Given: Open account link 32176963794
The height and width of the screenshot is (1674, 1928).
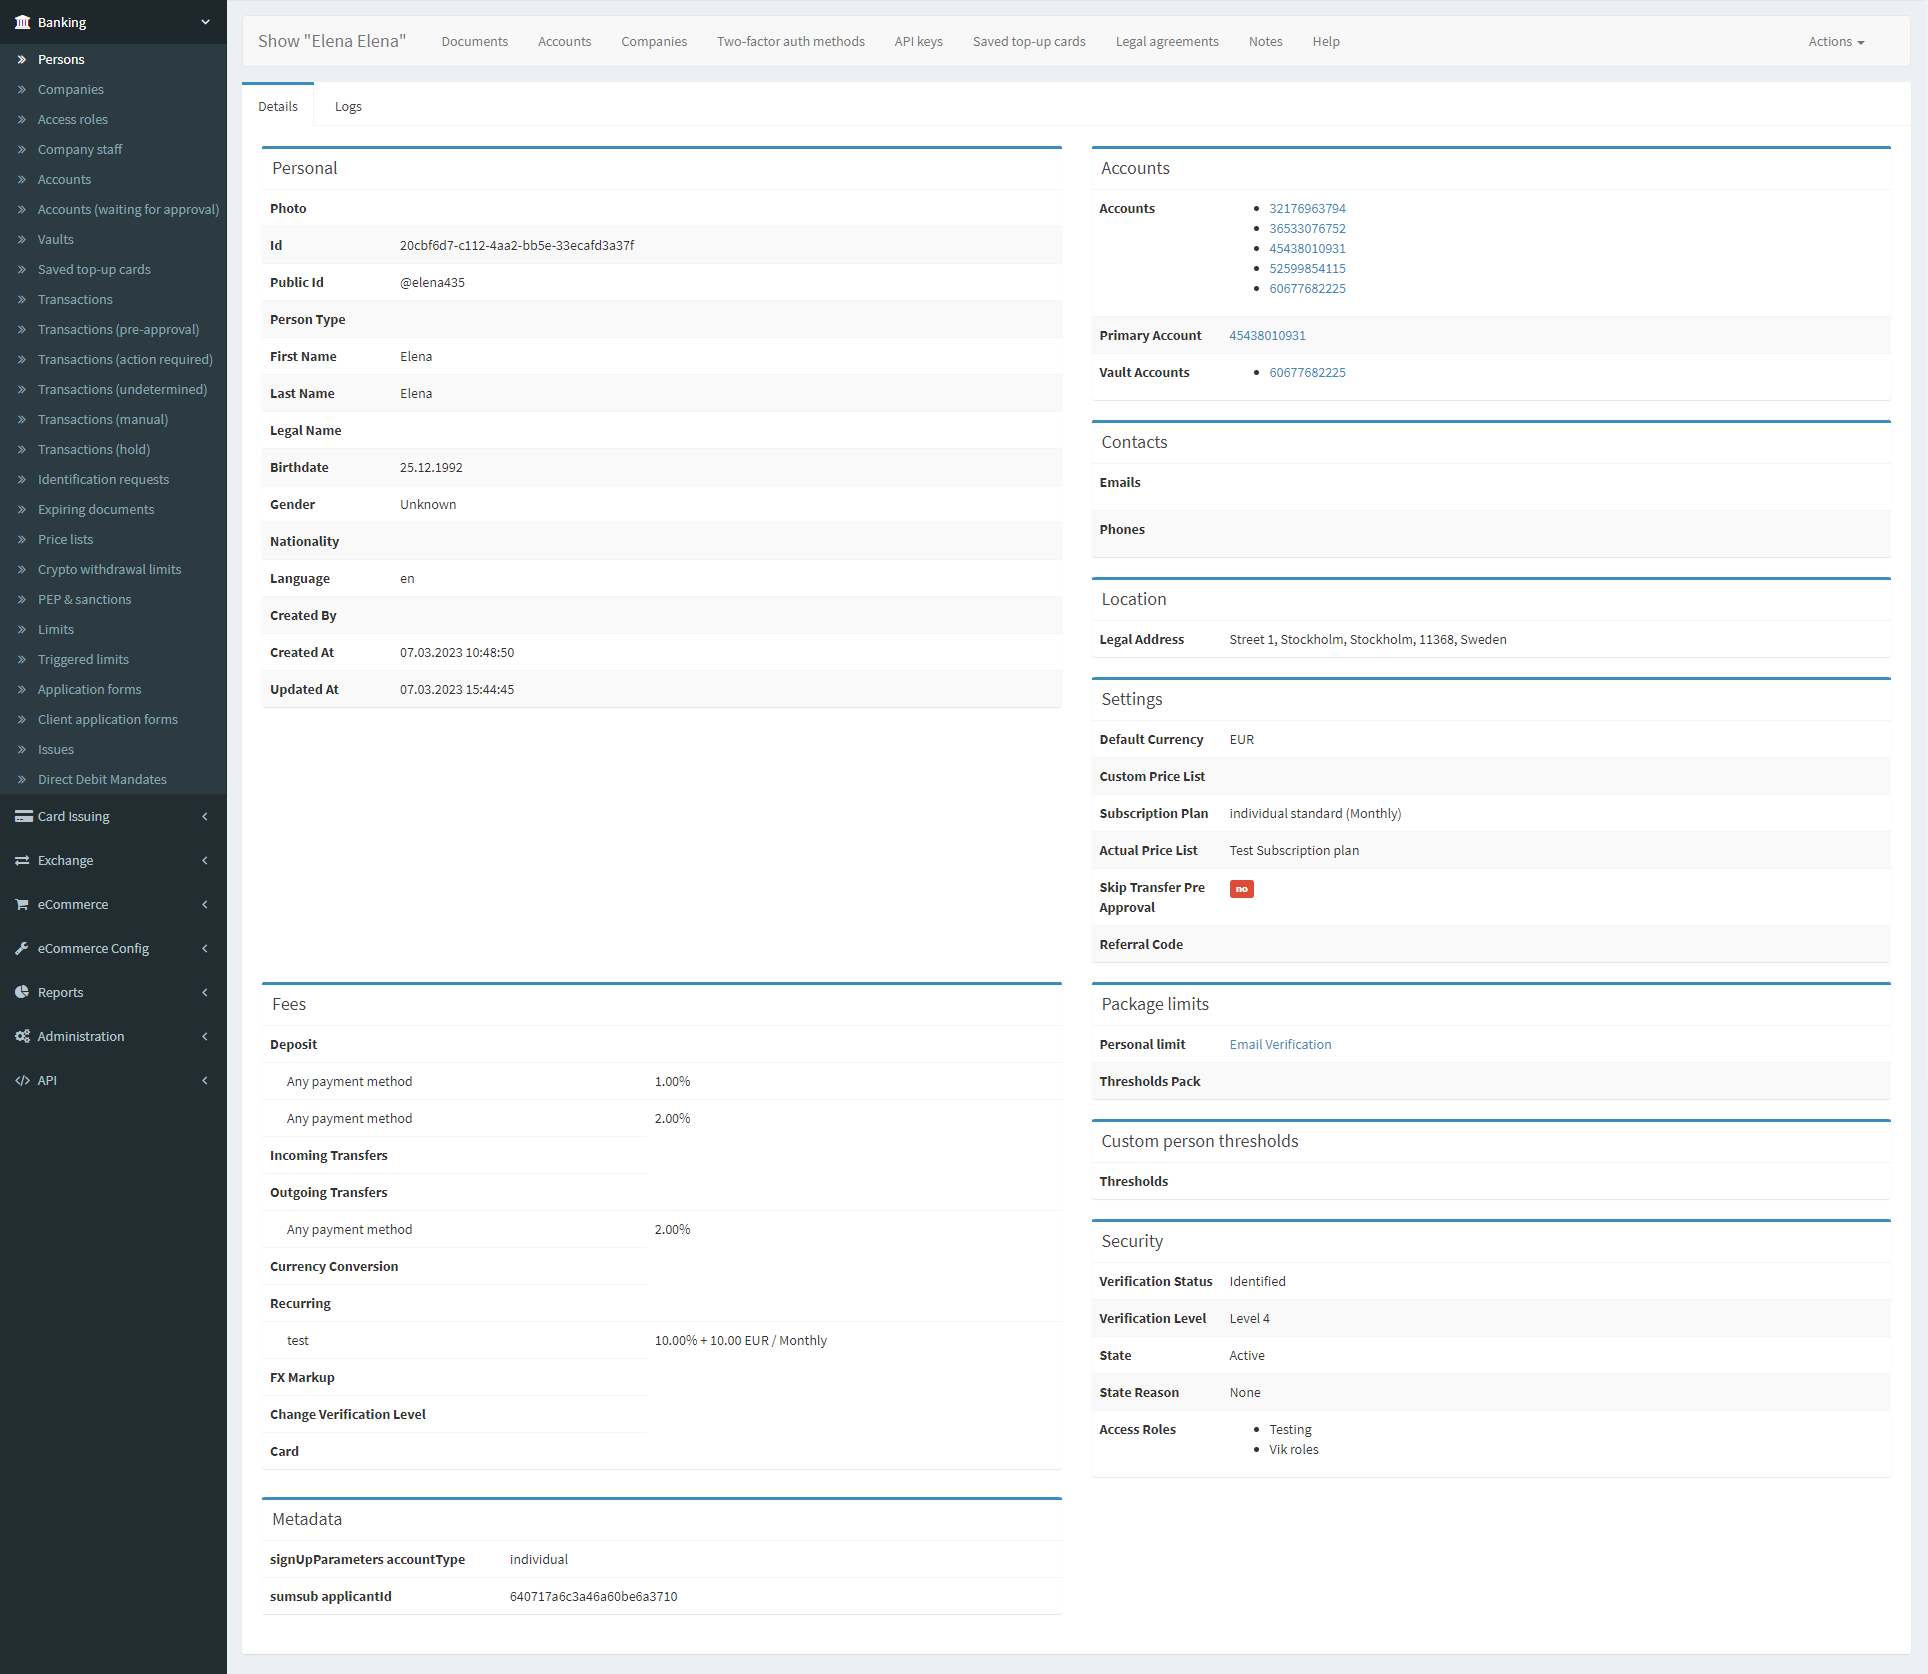Looking at the screenshot, I should tap(1307, 208).
